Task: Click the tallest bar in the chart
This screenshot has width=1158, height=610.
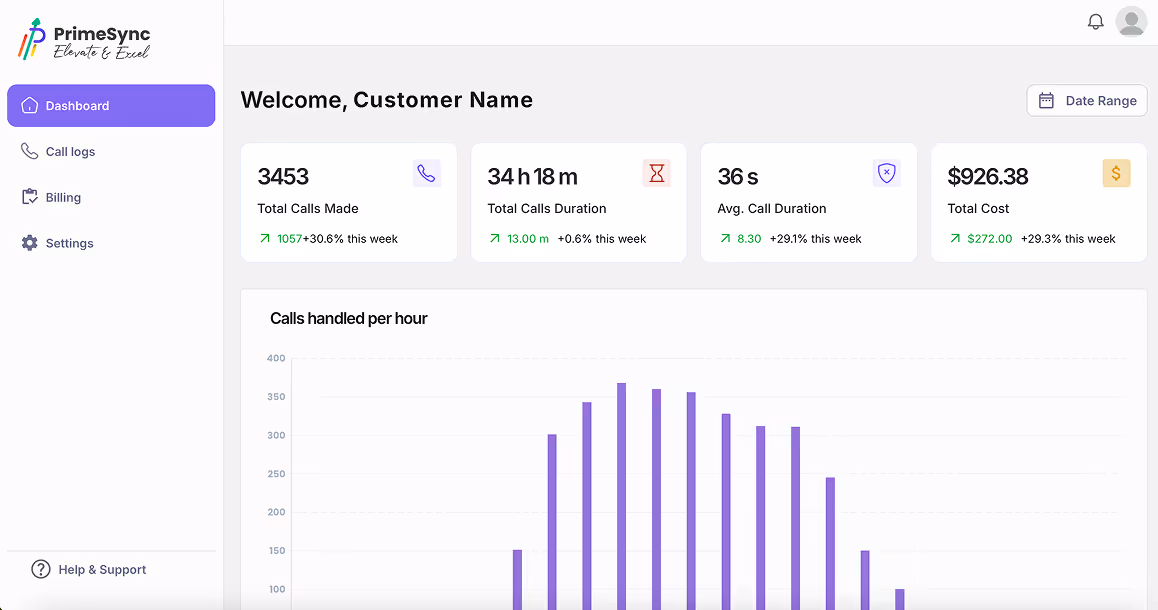Action: (x=621, y=496)
